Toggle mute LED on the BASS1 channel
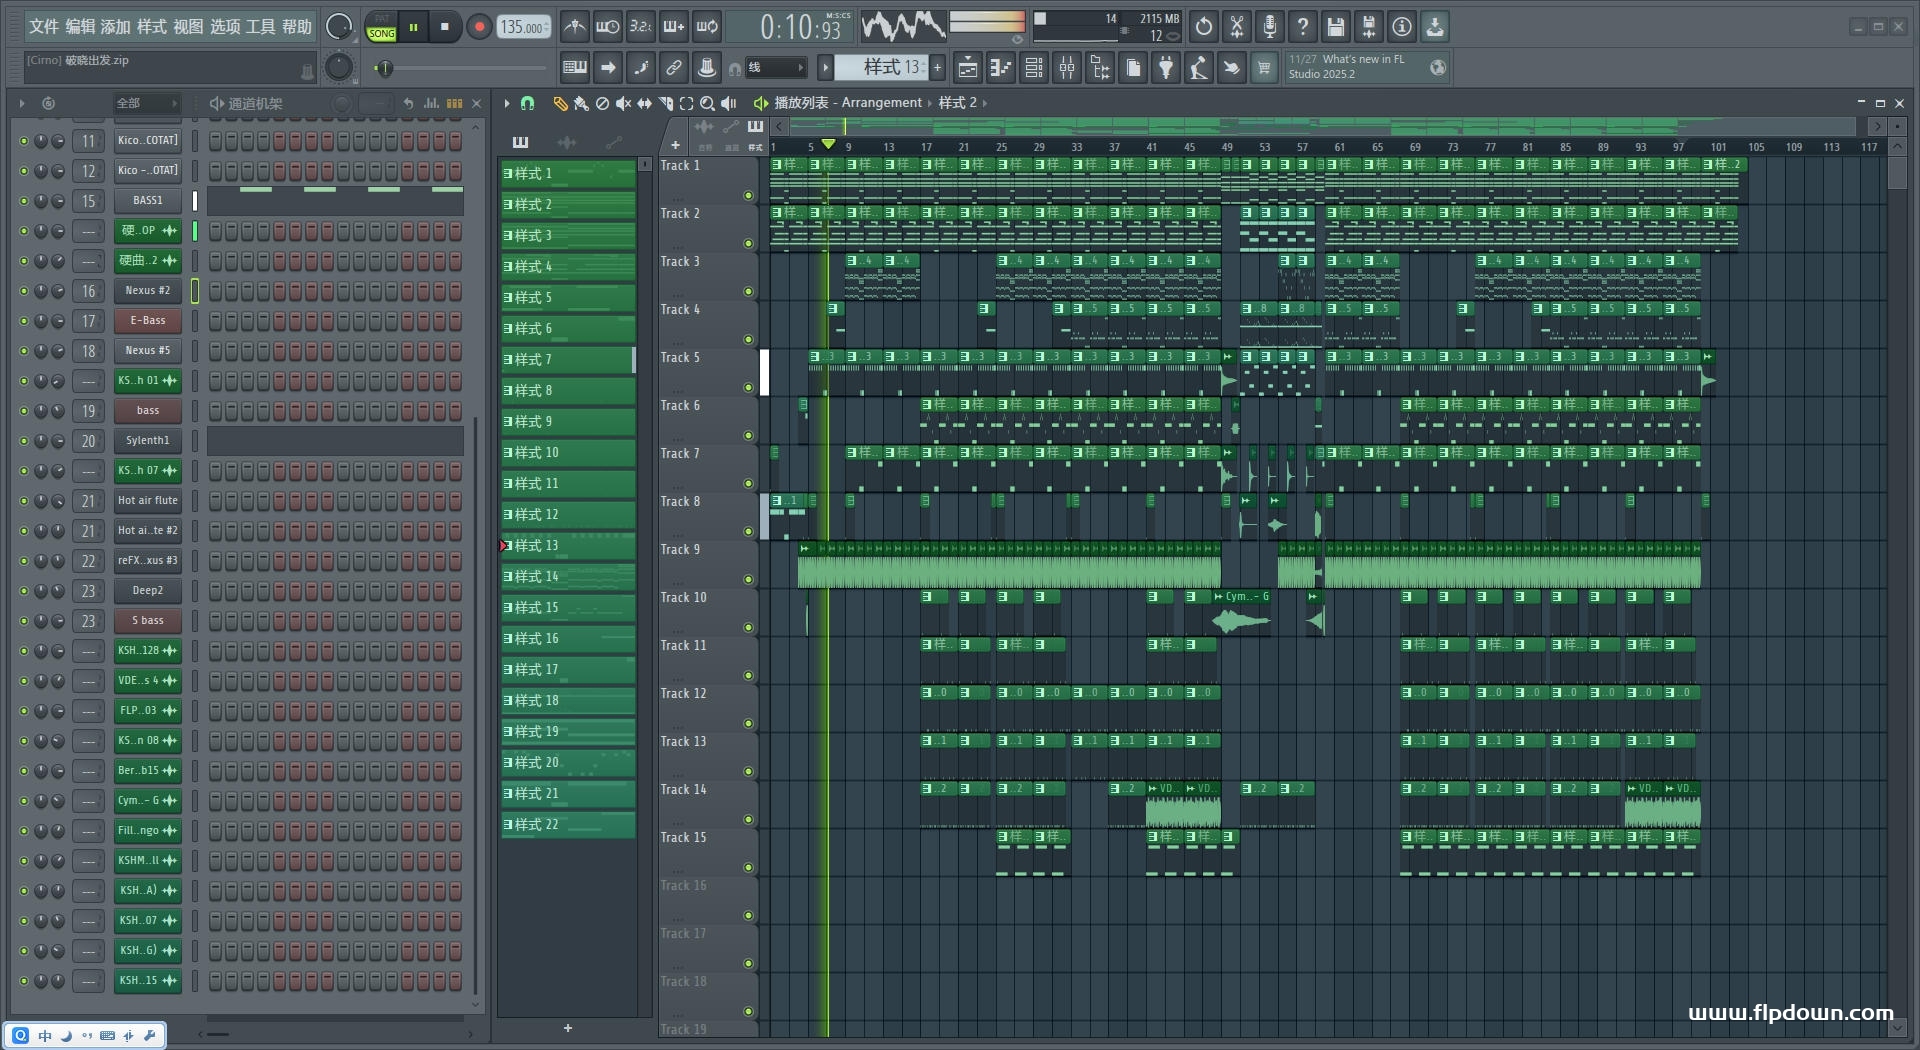 [x=24, y=201]
